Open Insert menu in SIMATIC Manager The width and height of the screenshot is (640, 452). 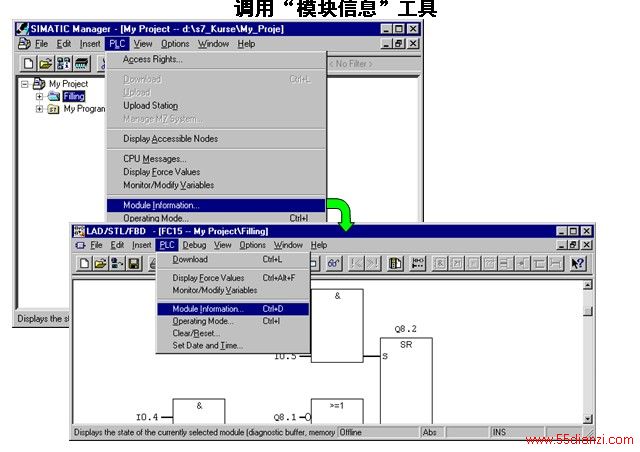(x=90, y=44)
